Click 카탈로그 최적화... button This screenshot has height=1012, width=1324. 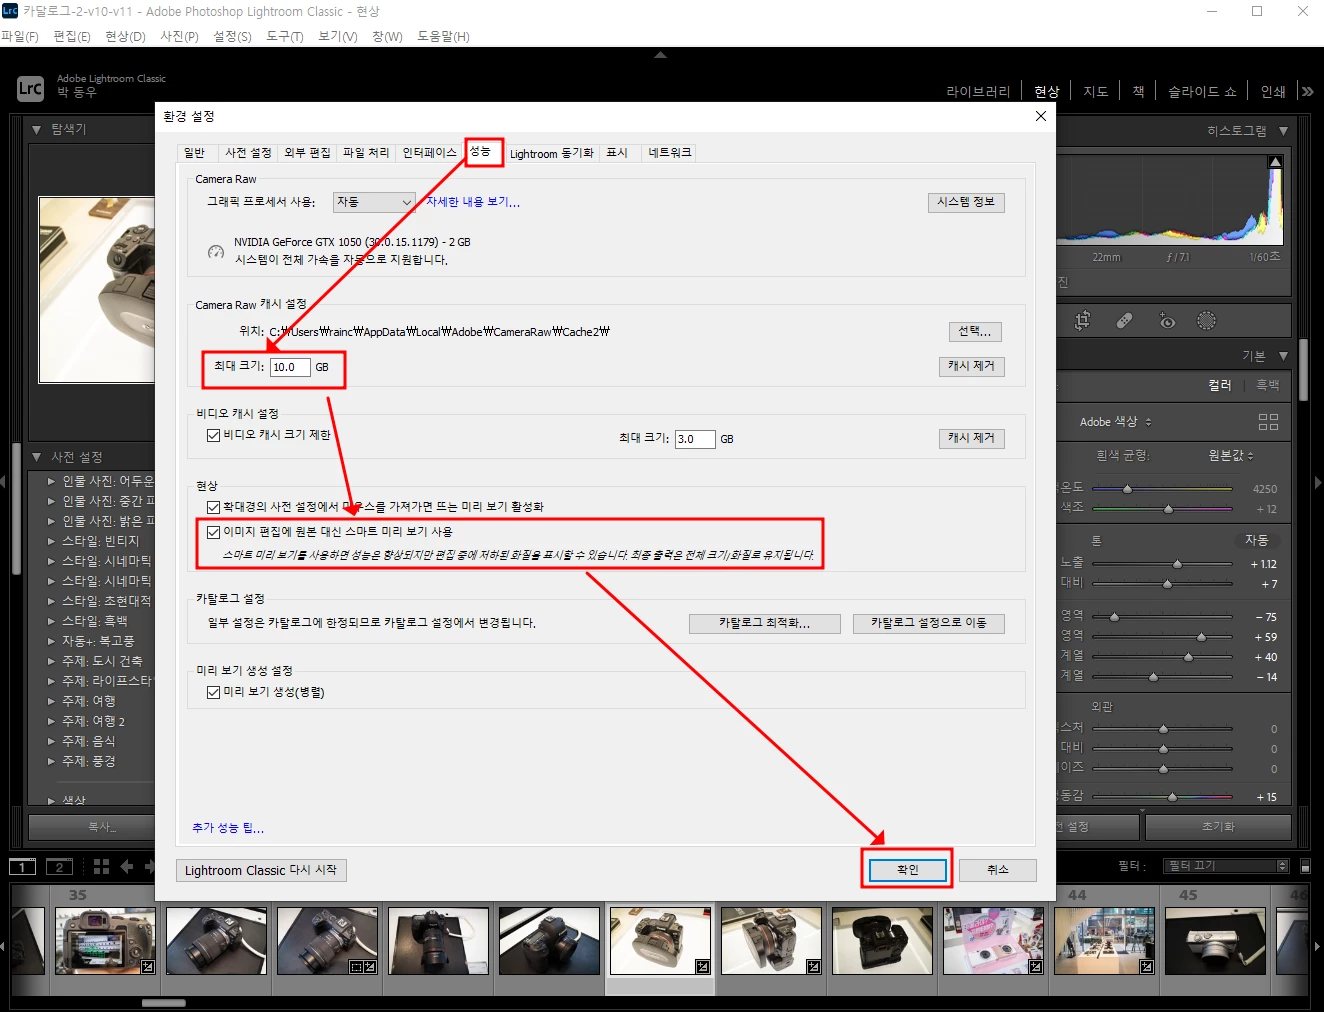point(765,623)
